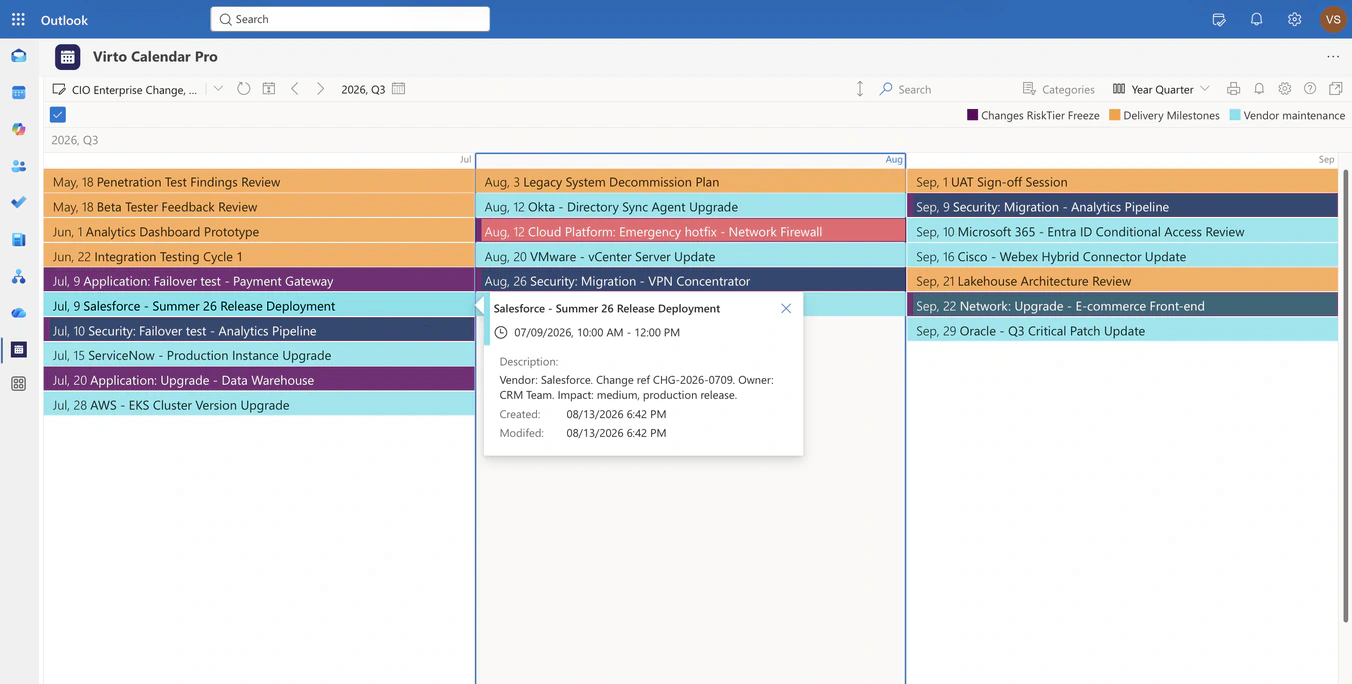Open Aug 3 Legacy System Decommission Plan

coord(691,182)
